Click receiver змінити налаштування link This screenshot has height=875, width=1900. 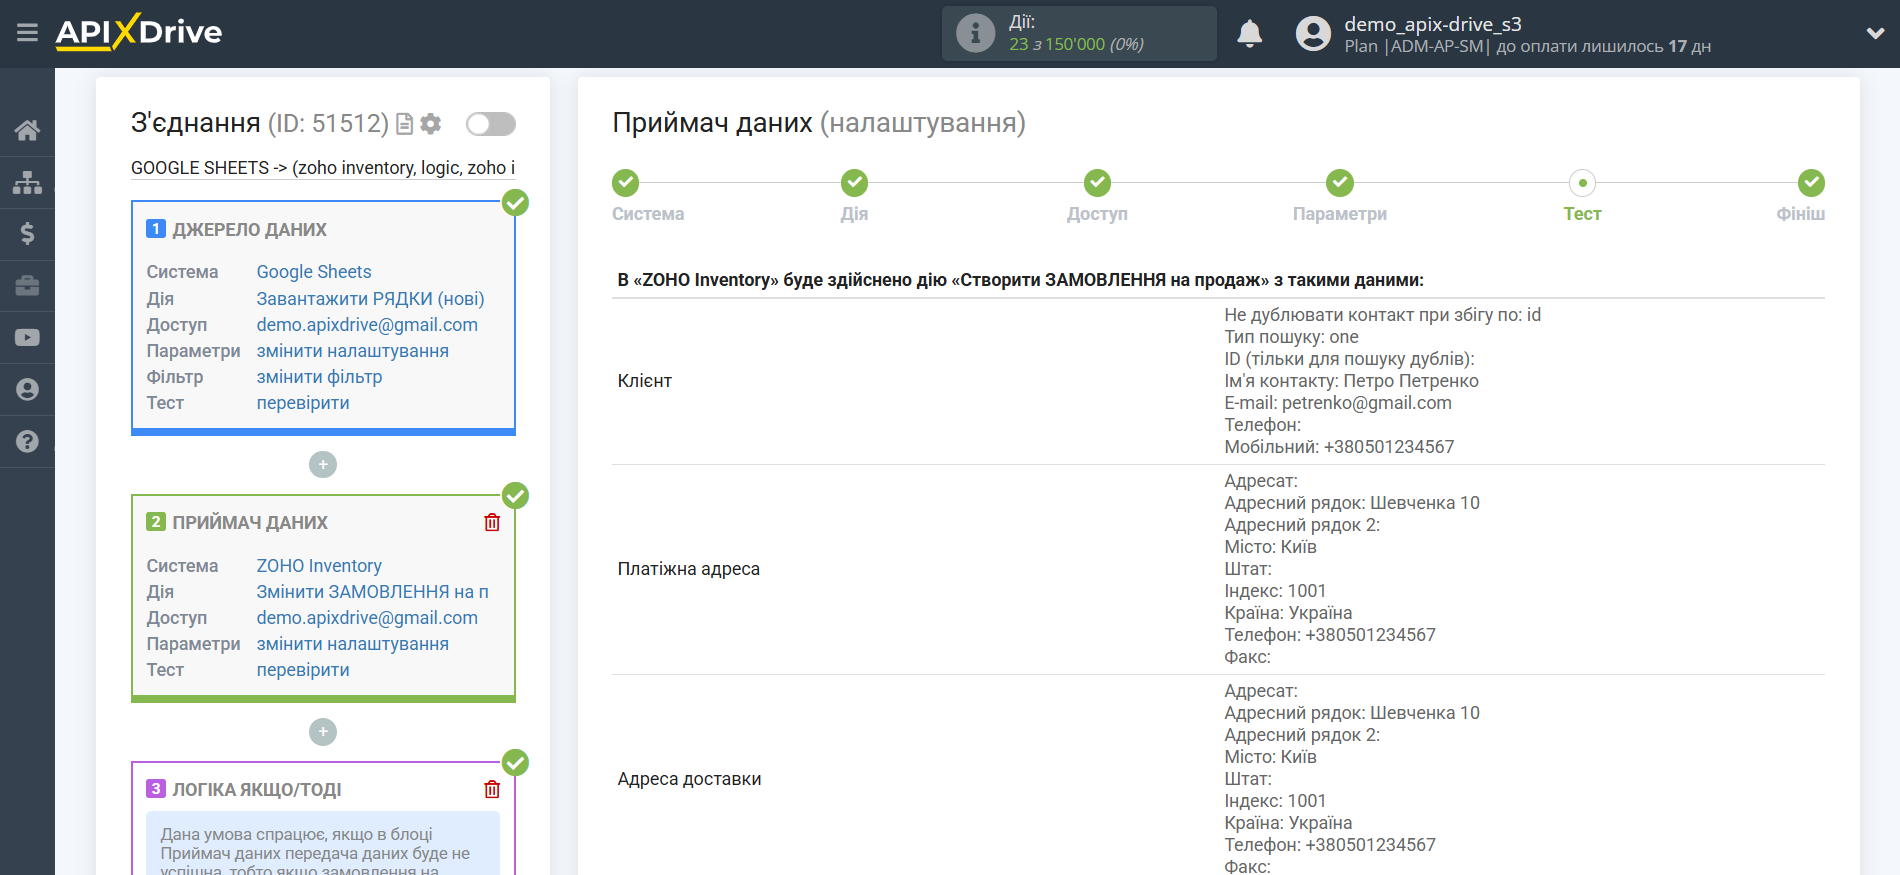point(352,644)
